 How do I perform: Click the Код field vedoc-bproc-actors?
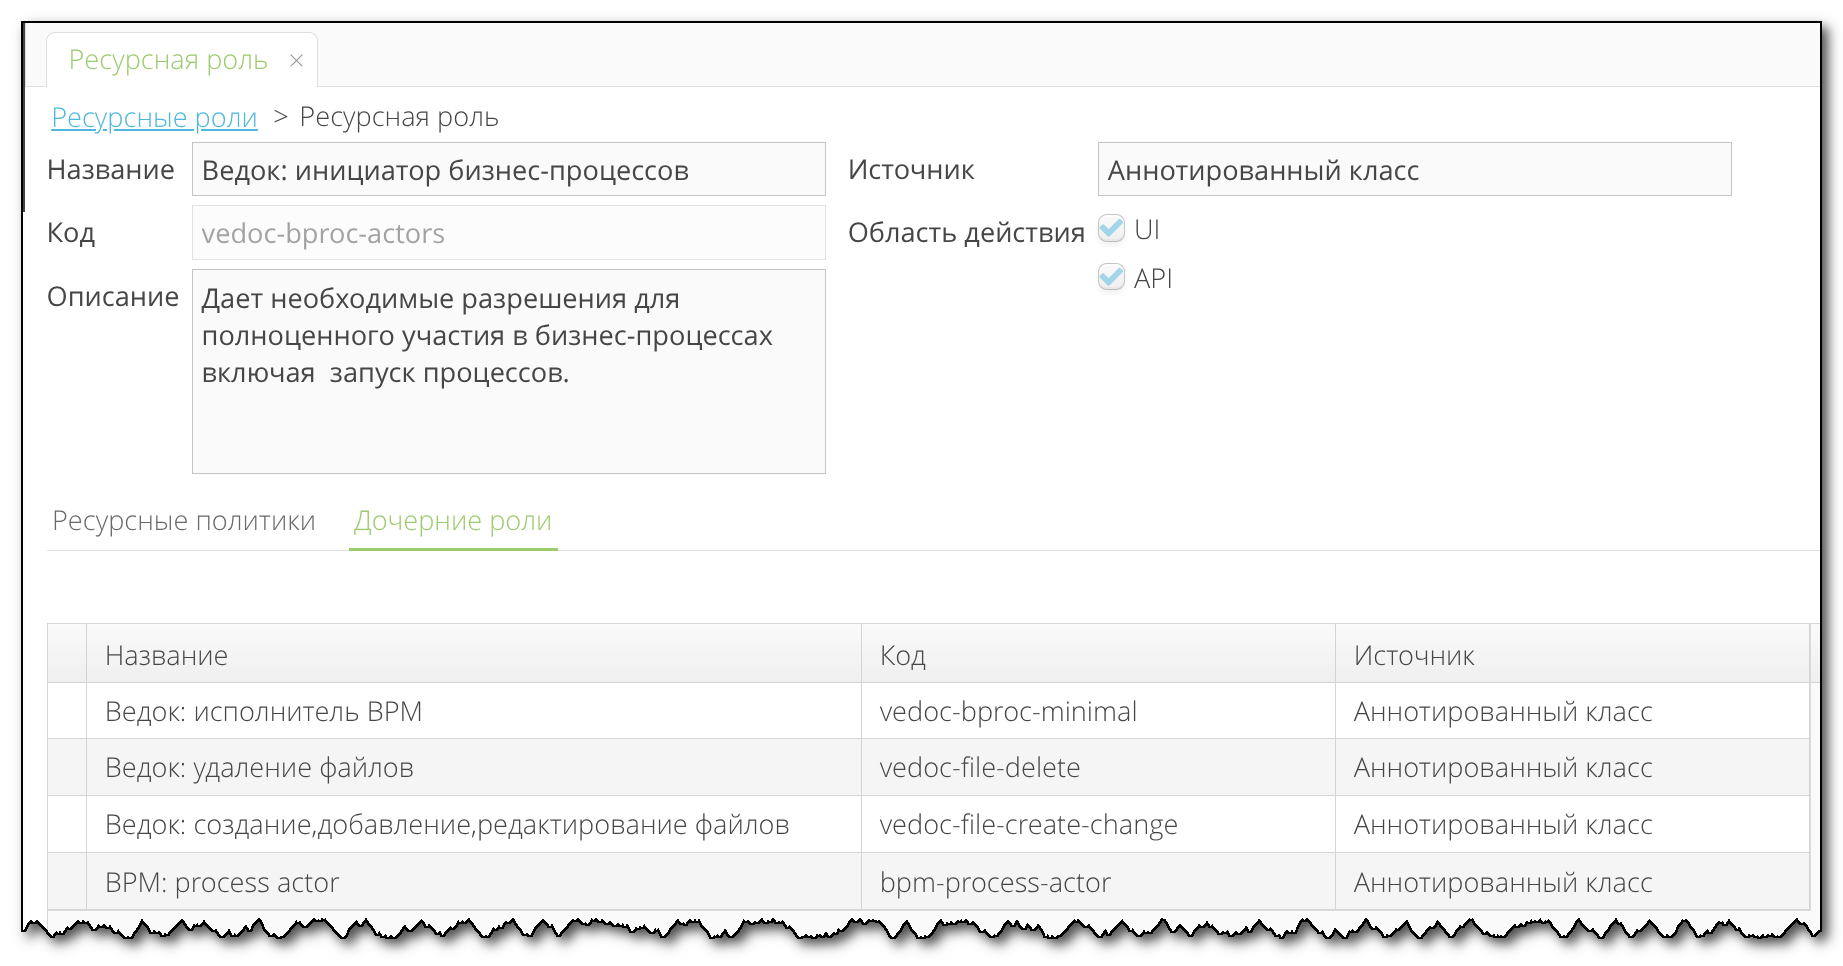coord(508,233)
